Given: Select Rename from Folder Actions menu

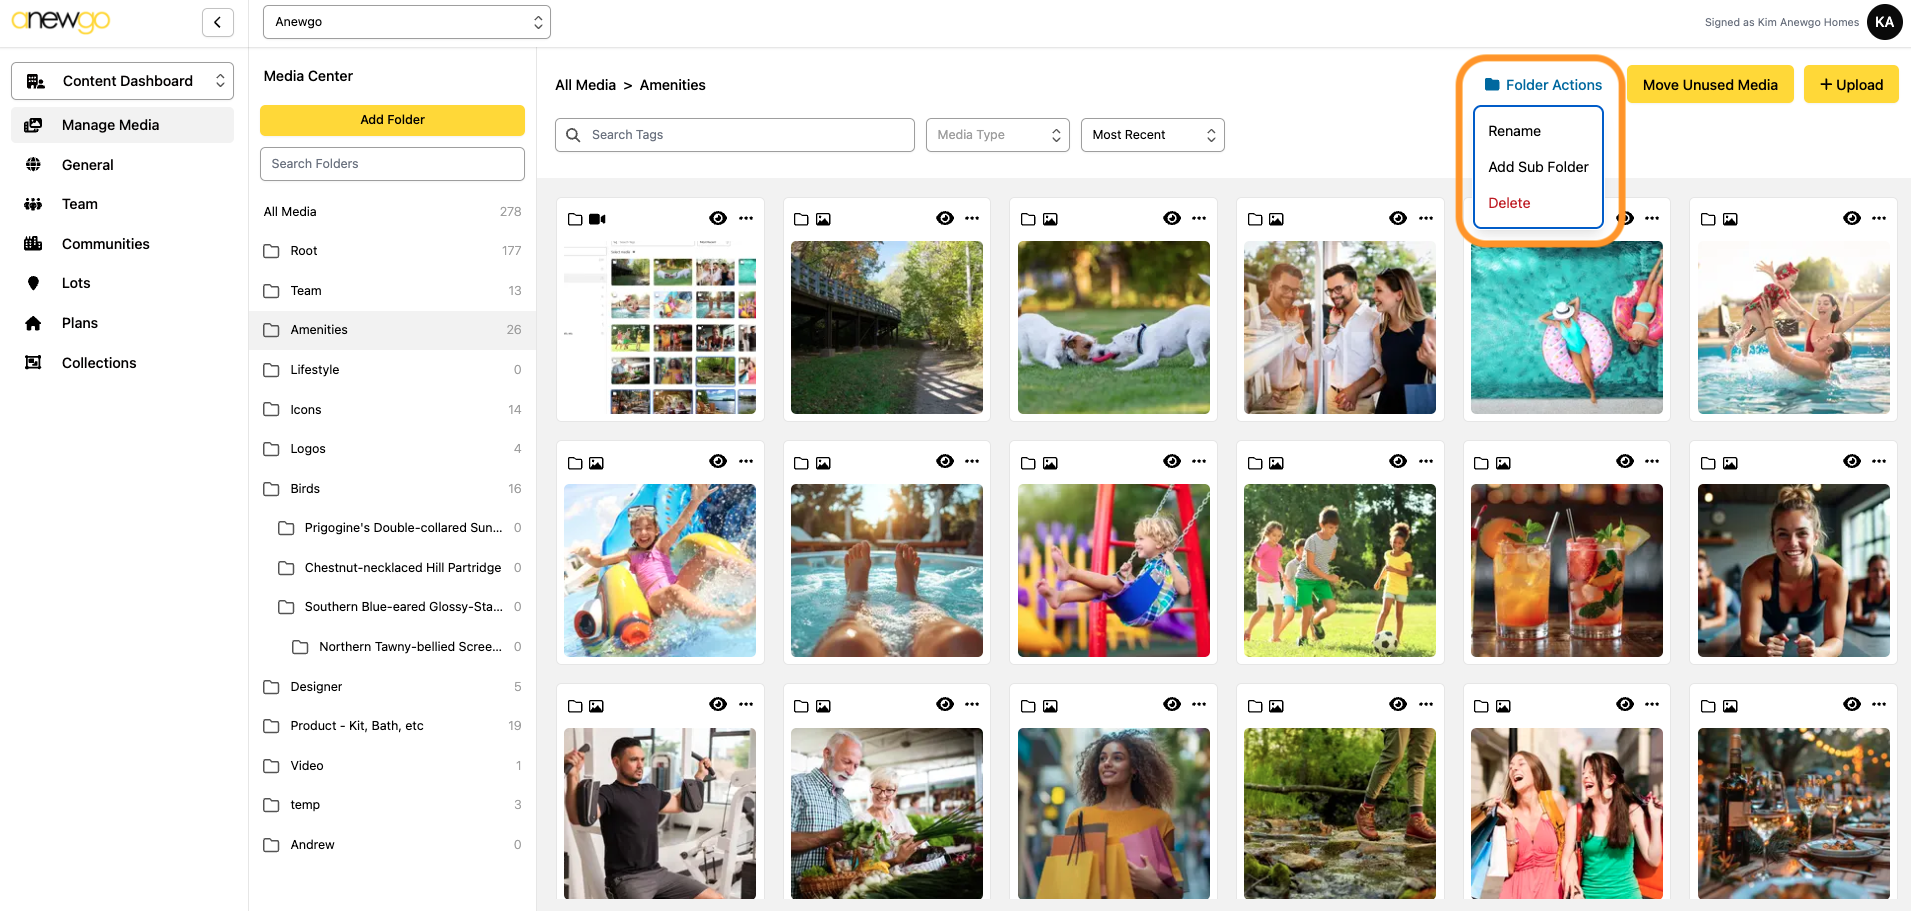Looking at the screenshot, I should (x=1514, y=131).
